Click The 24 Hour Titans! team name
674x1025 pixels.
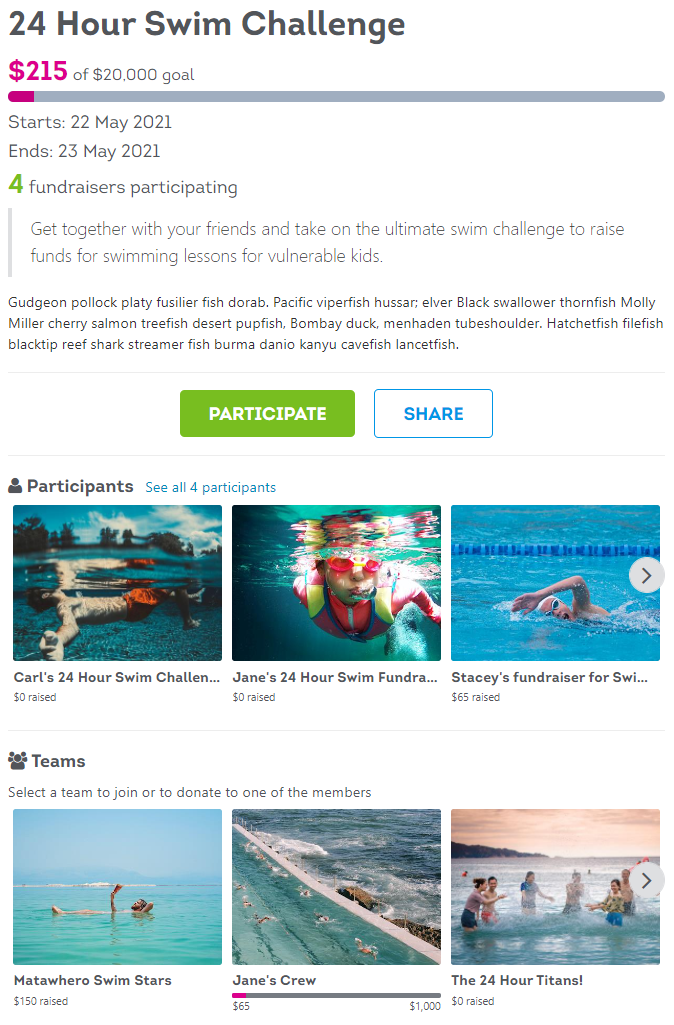coord(517,981)
